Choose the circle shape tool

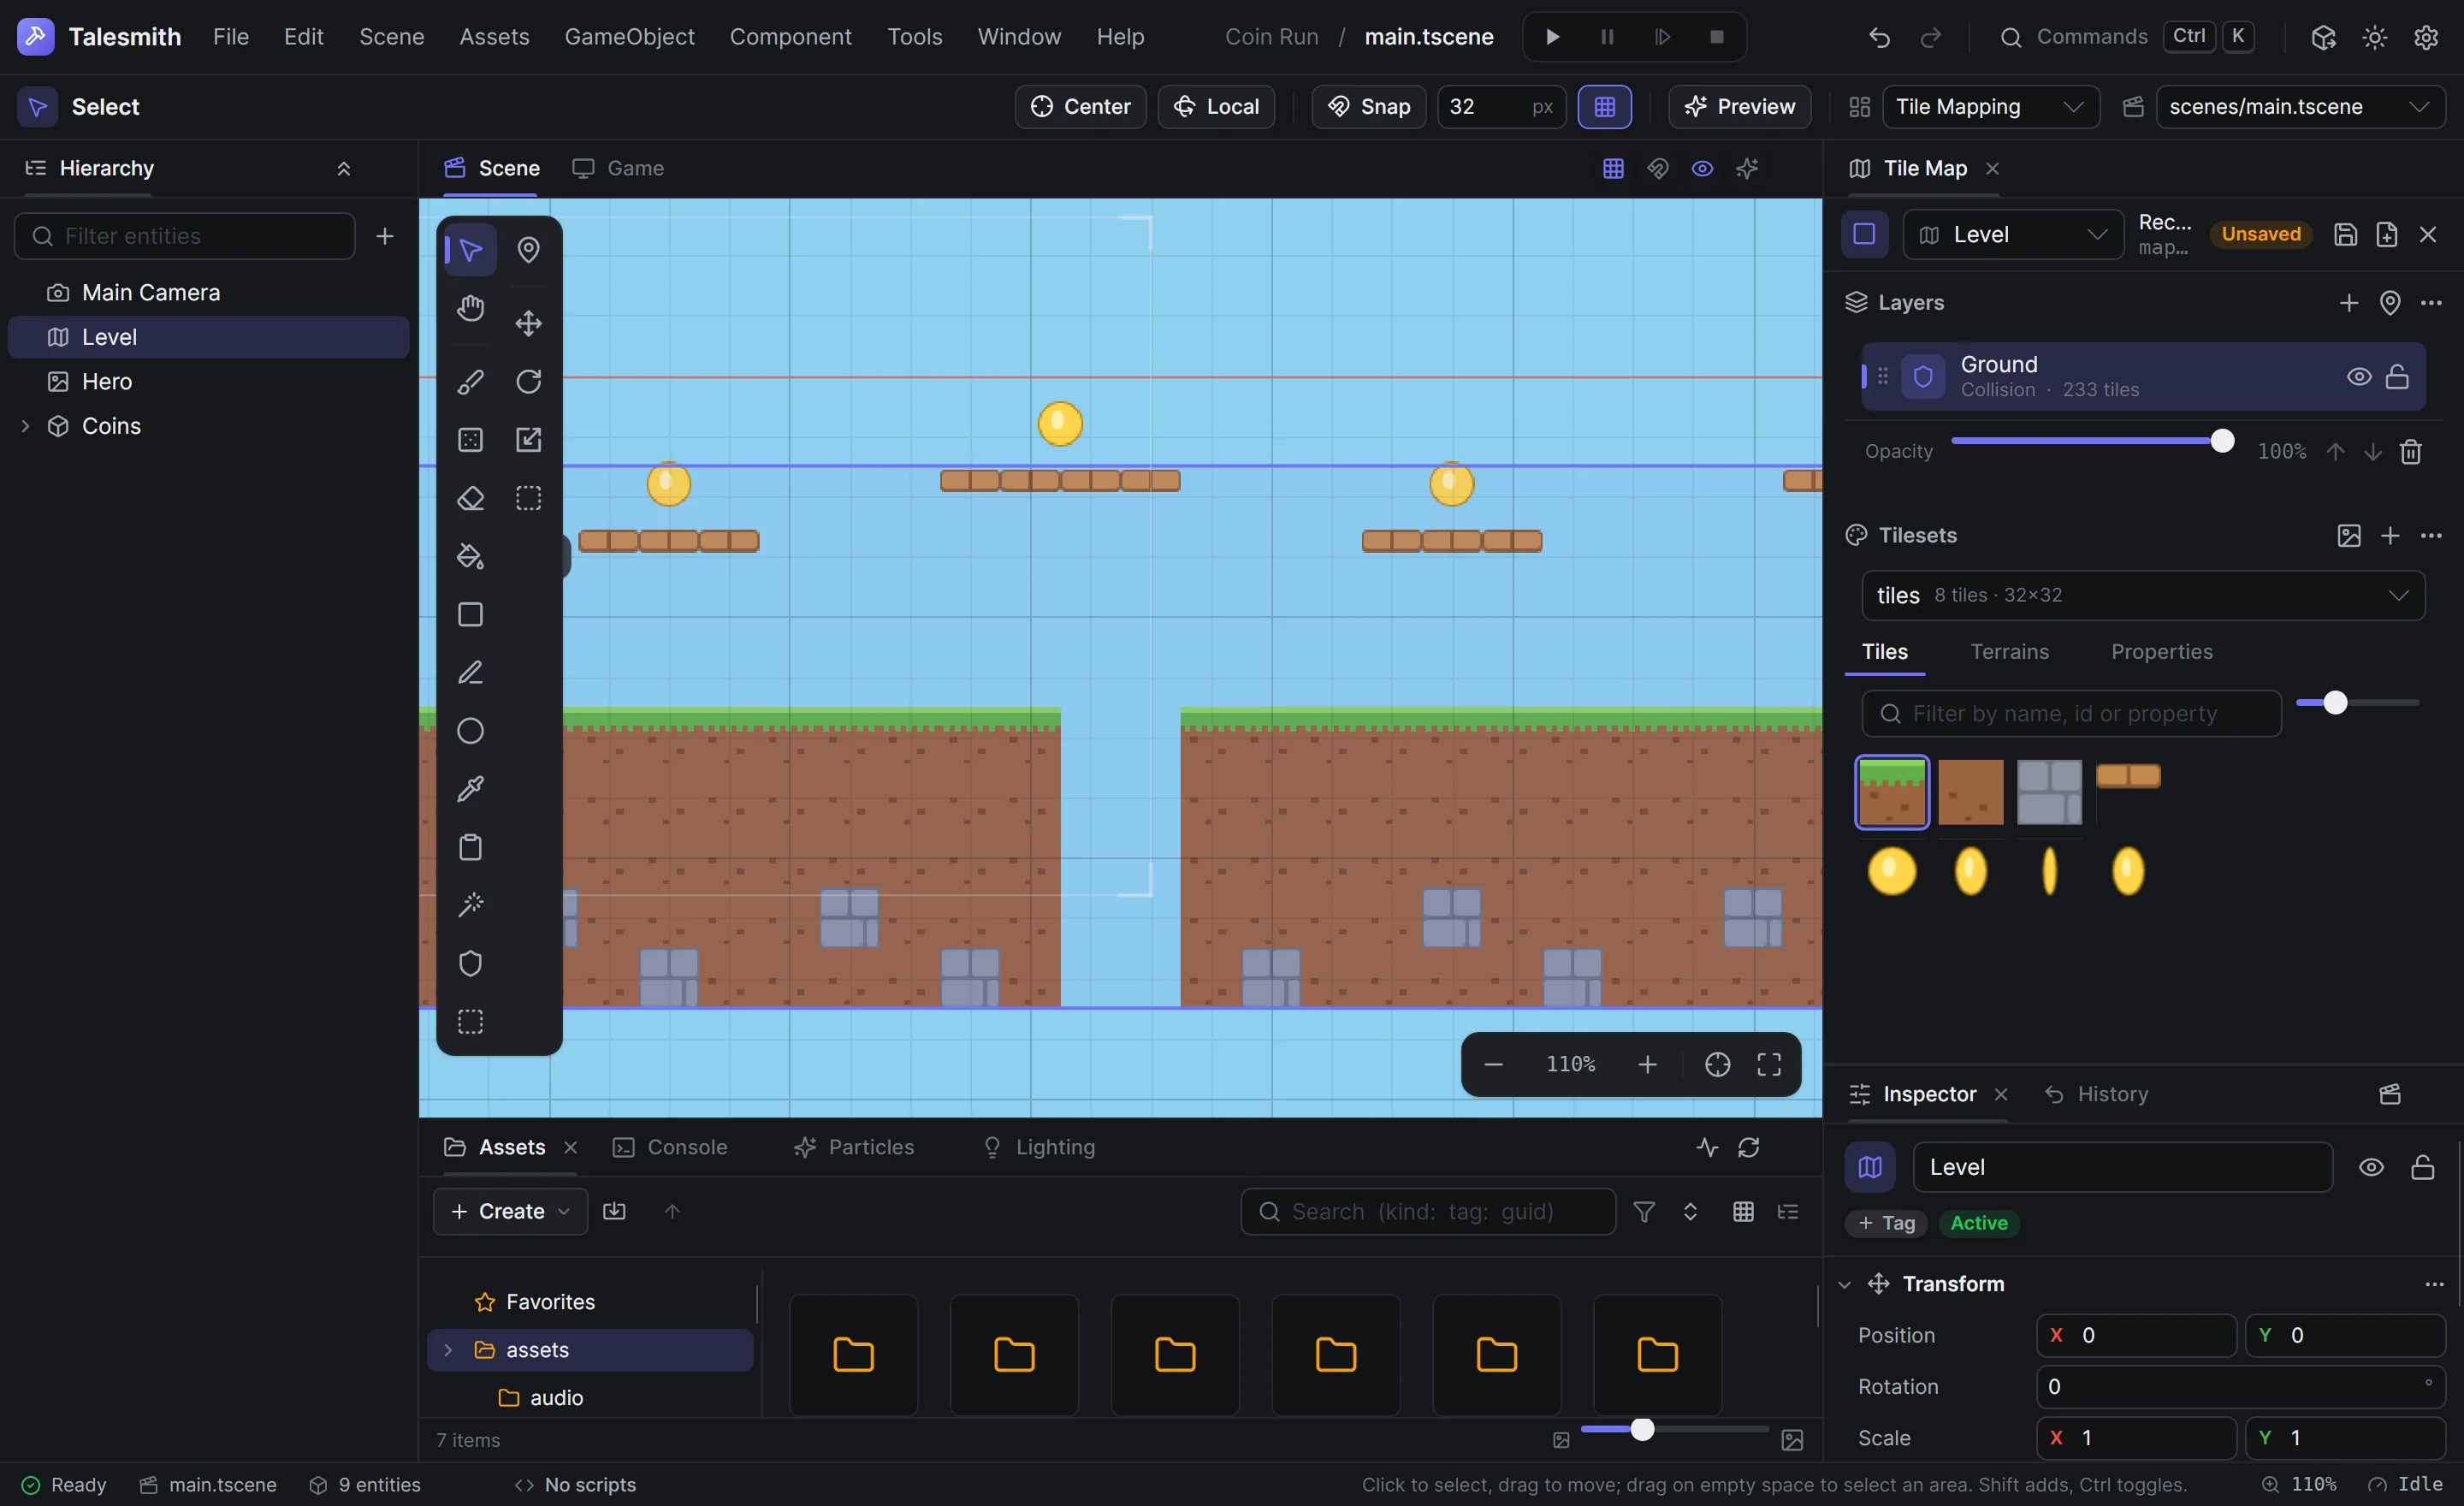pyautogui.click(x=470, y=731)
